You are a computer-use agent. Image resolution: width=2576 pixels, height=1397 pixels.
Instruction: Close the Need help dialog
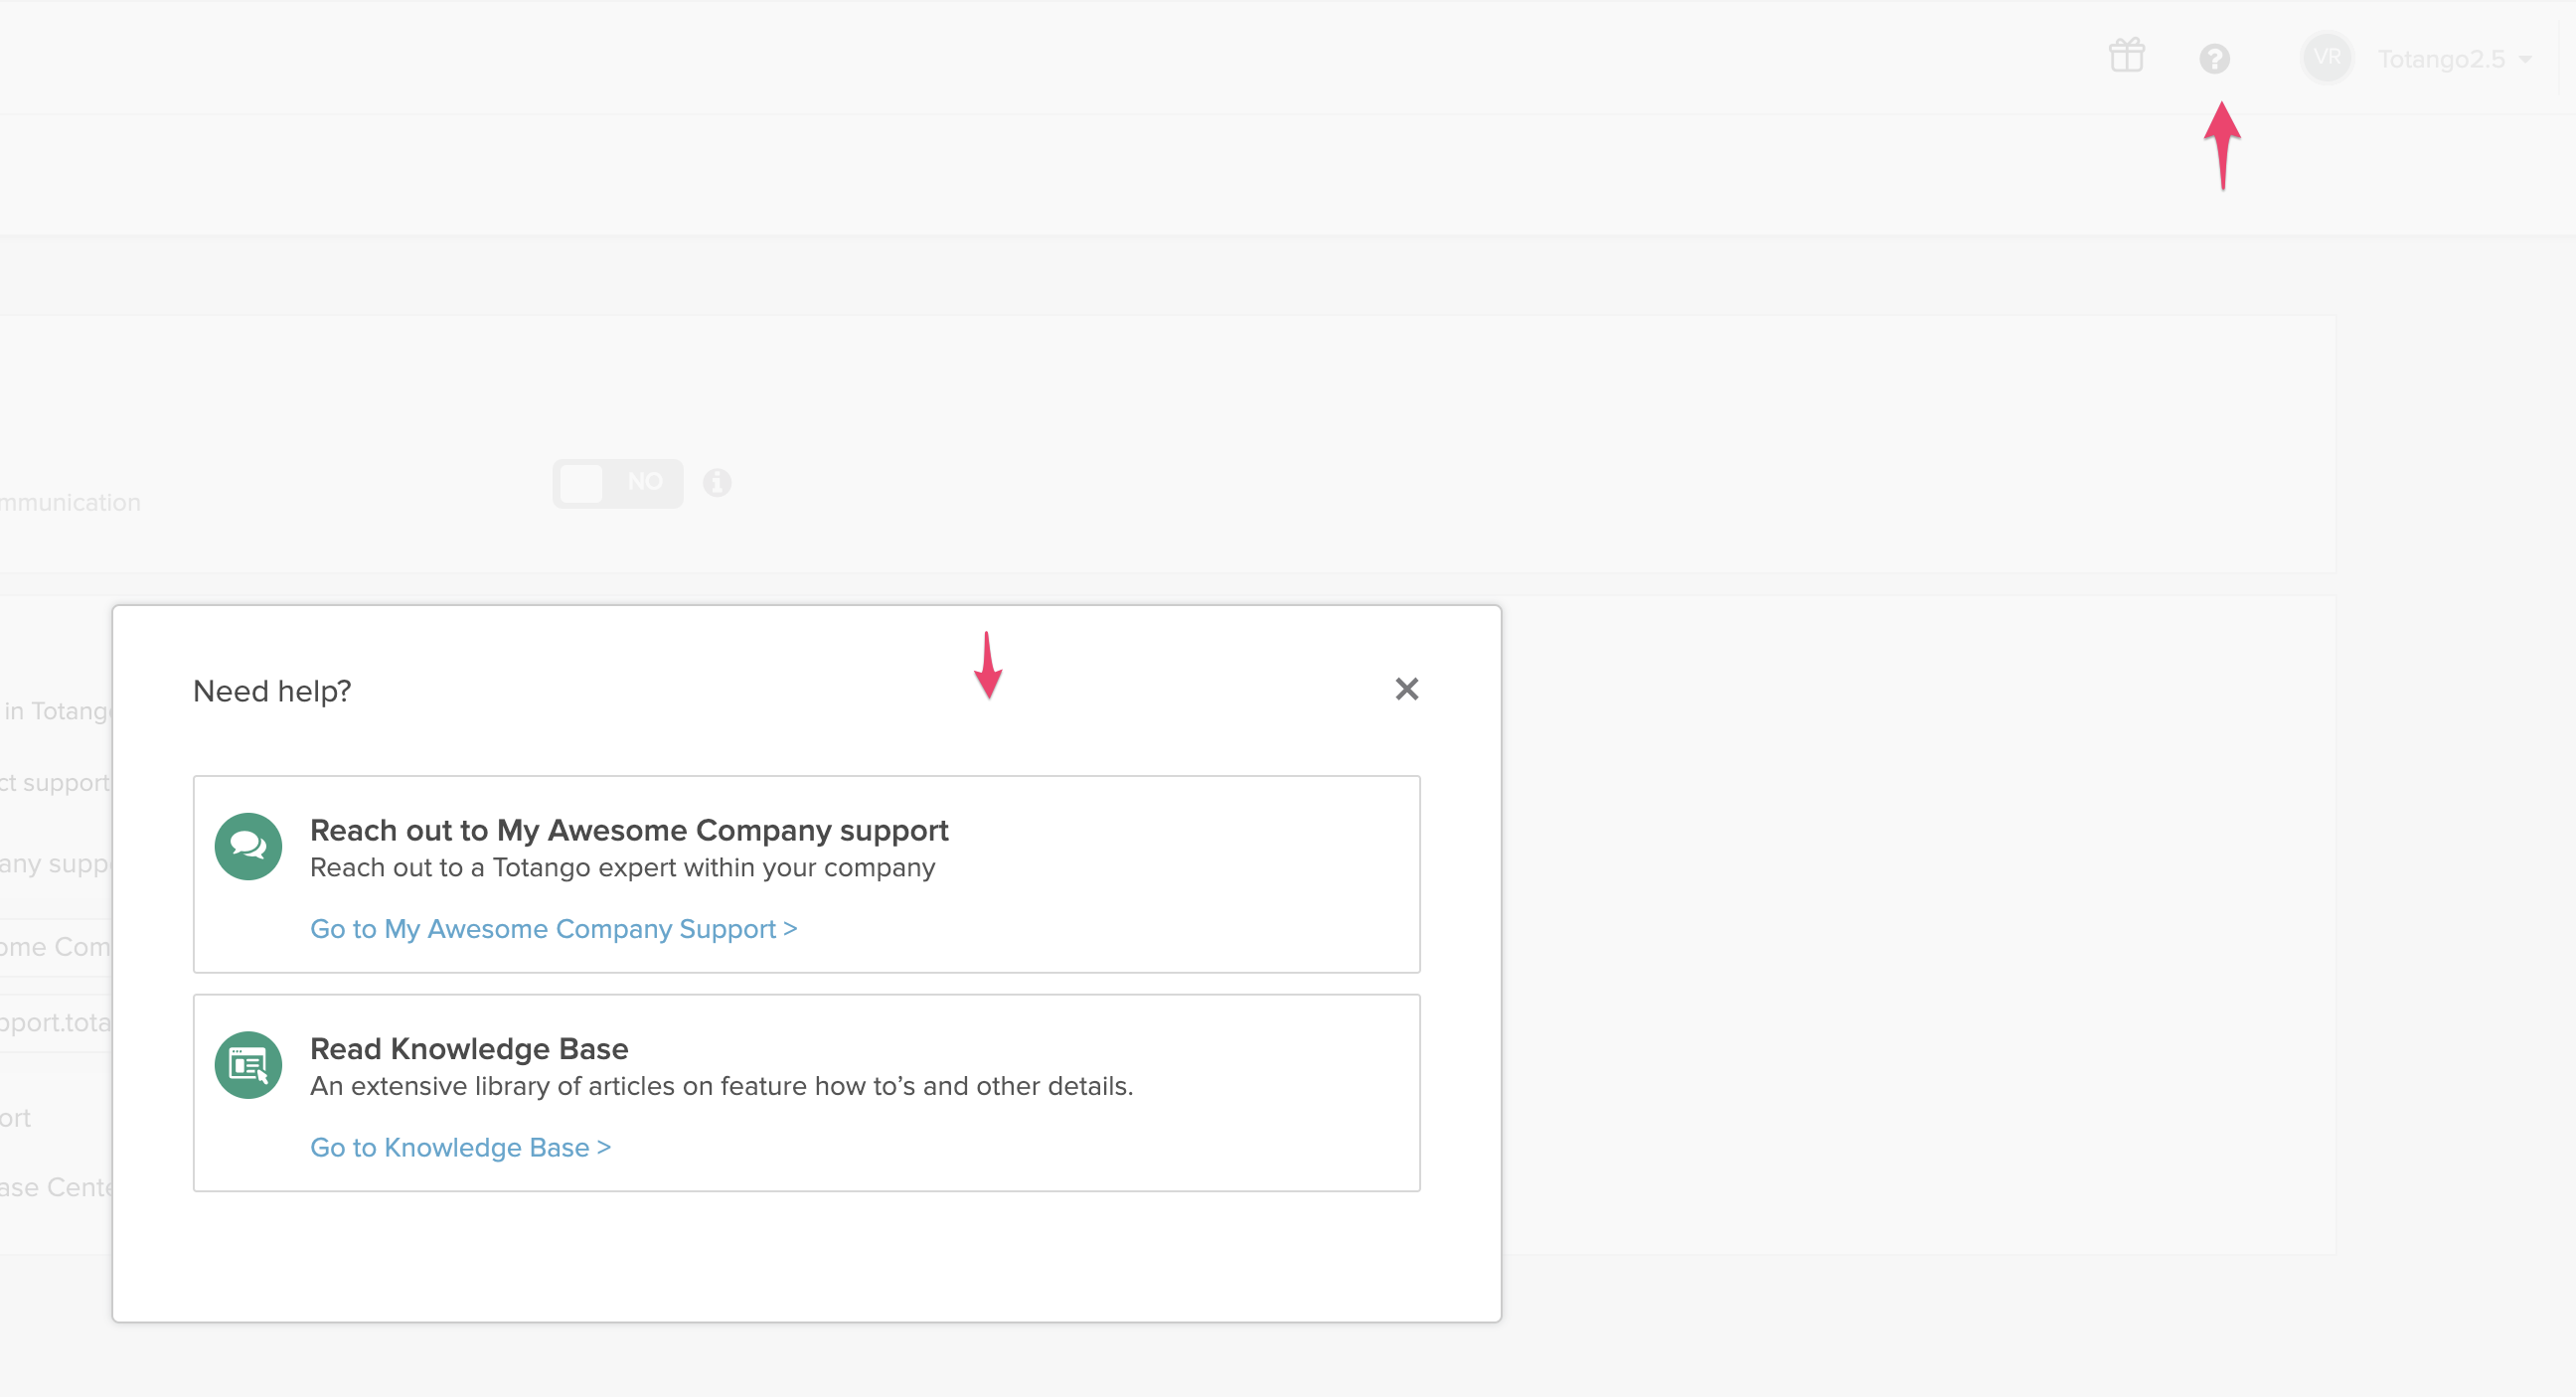[1406, 689]
